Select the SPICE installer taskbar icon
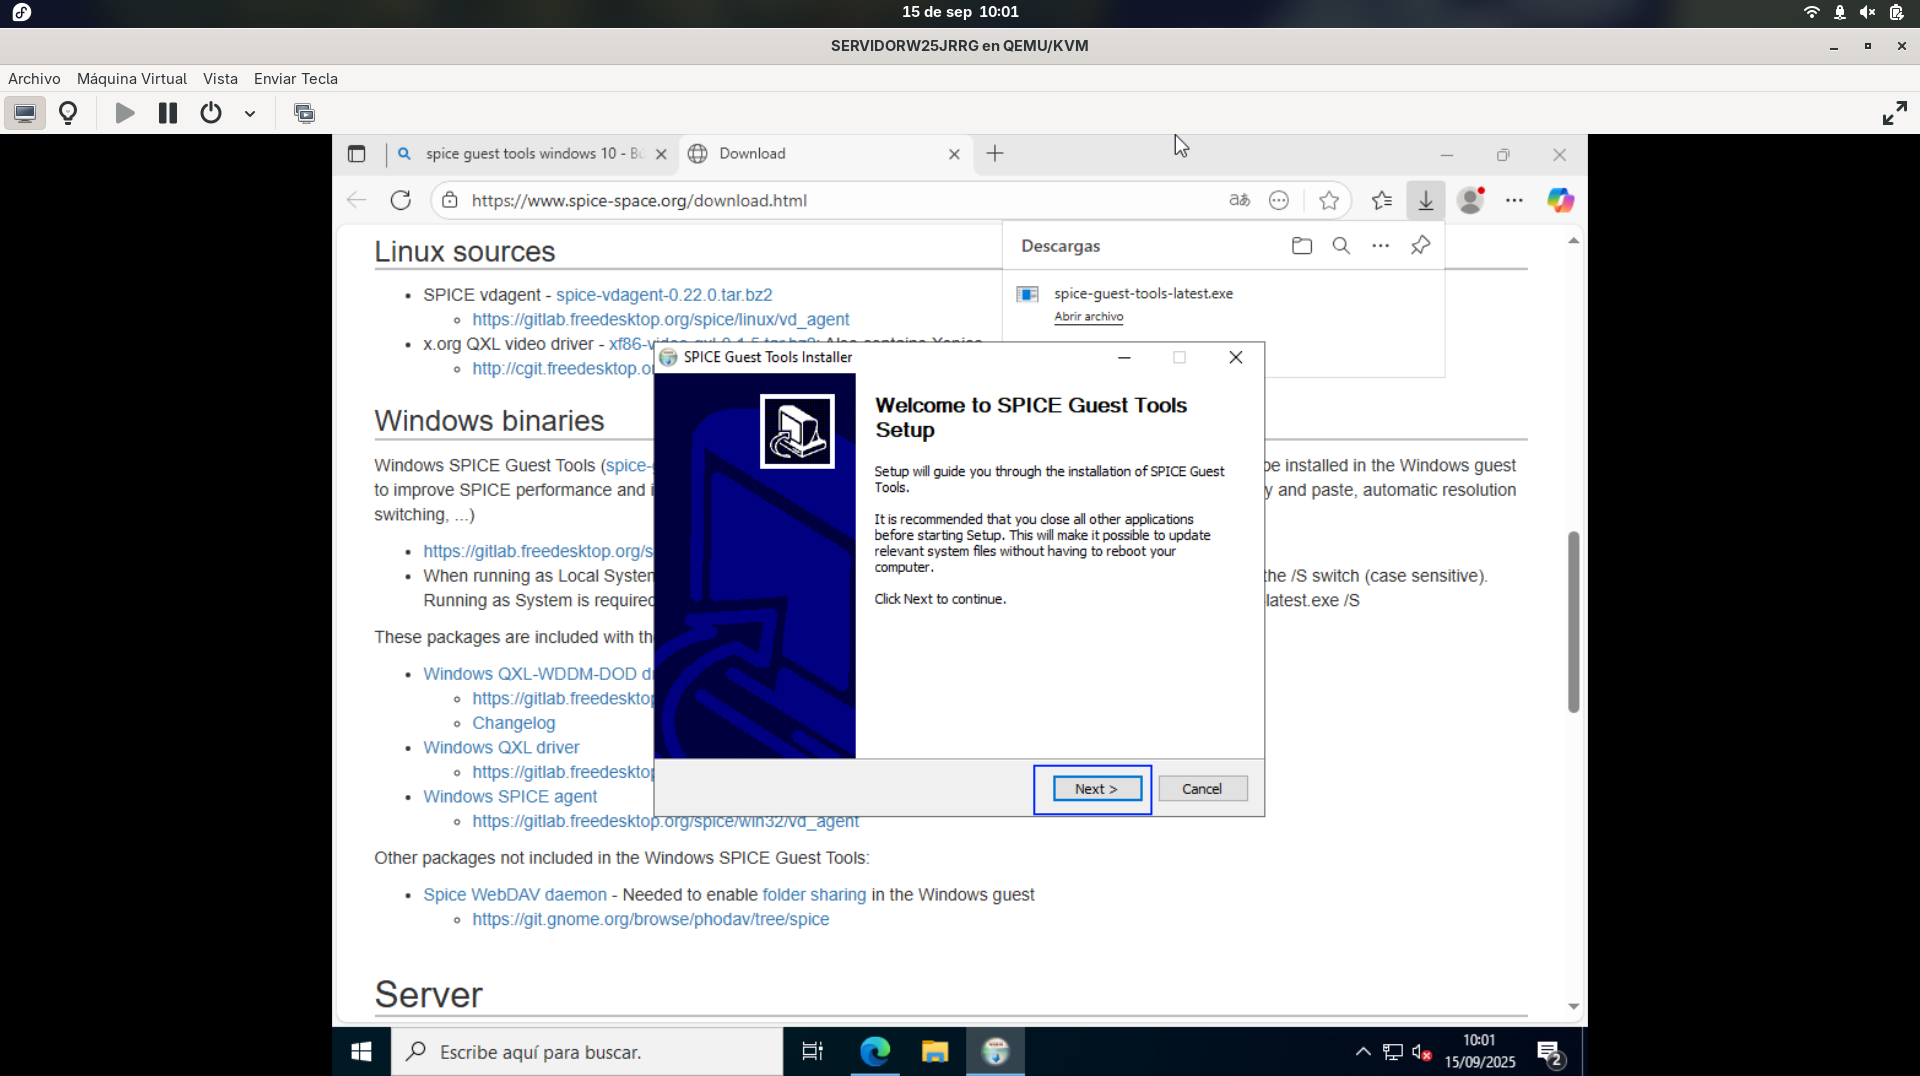1920x1076 pixels. [x=995, y=1052]
